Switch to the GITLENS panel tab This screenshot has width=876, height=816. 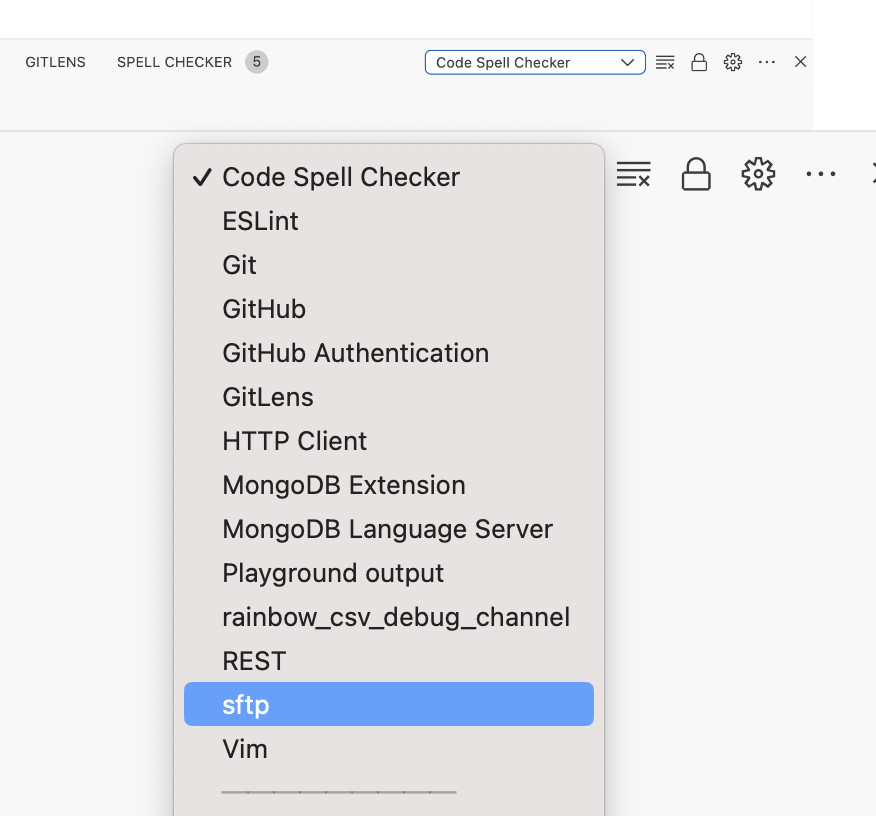click(56, 62)
